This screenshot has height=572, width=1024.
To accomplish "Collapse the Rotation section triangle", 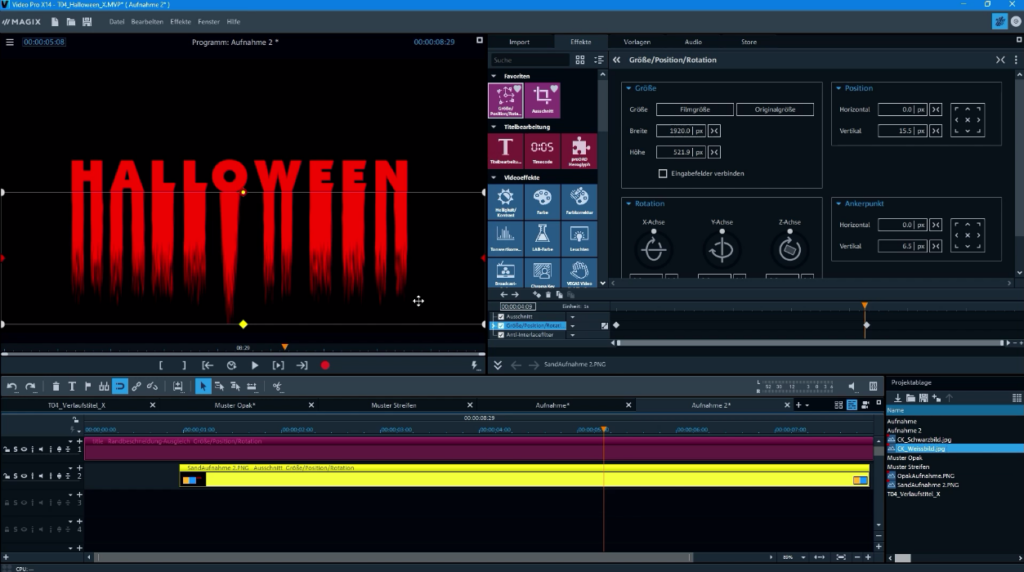I will [x=629, y=204].
